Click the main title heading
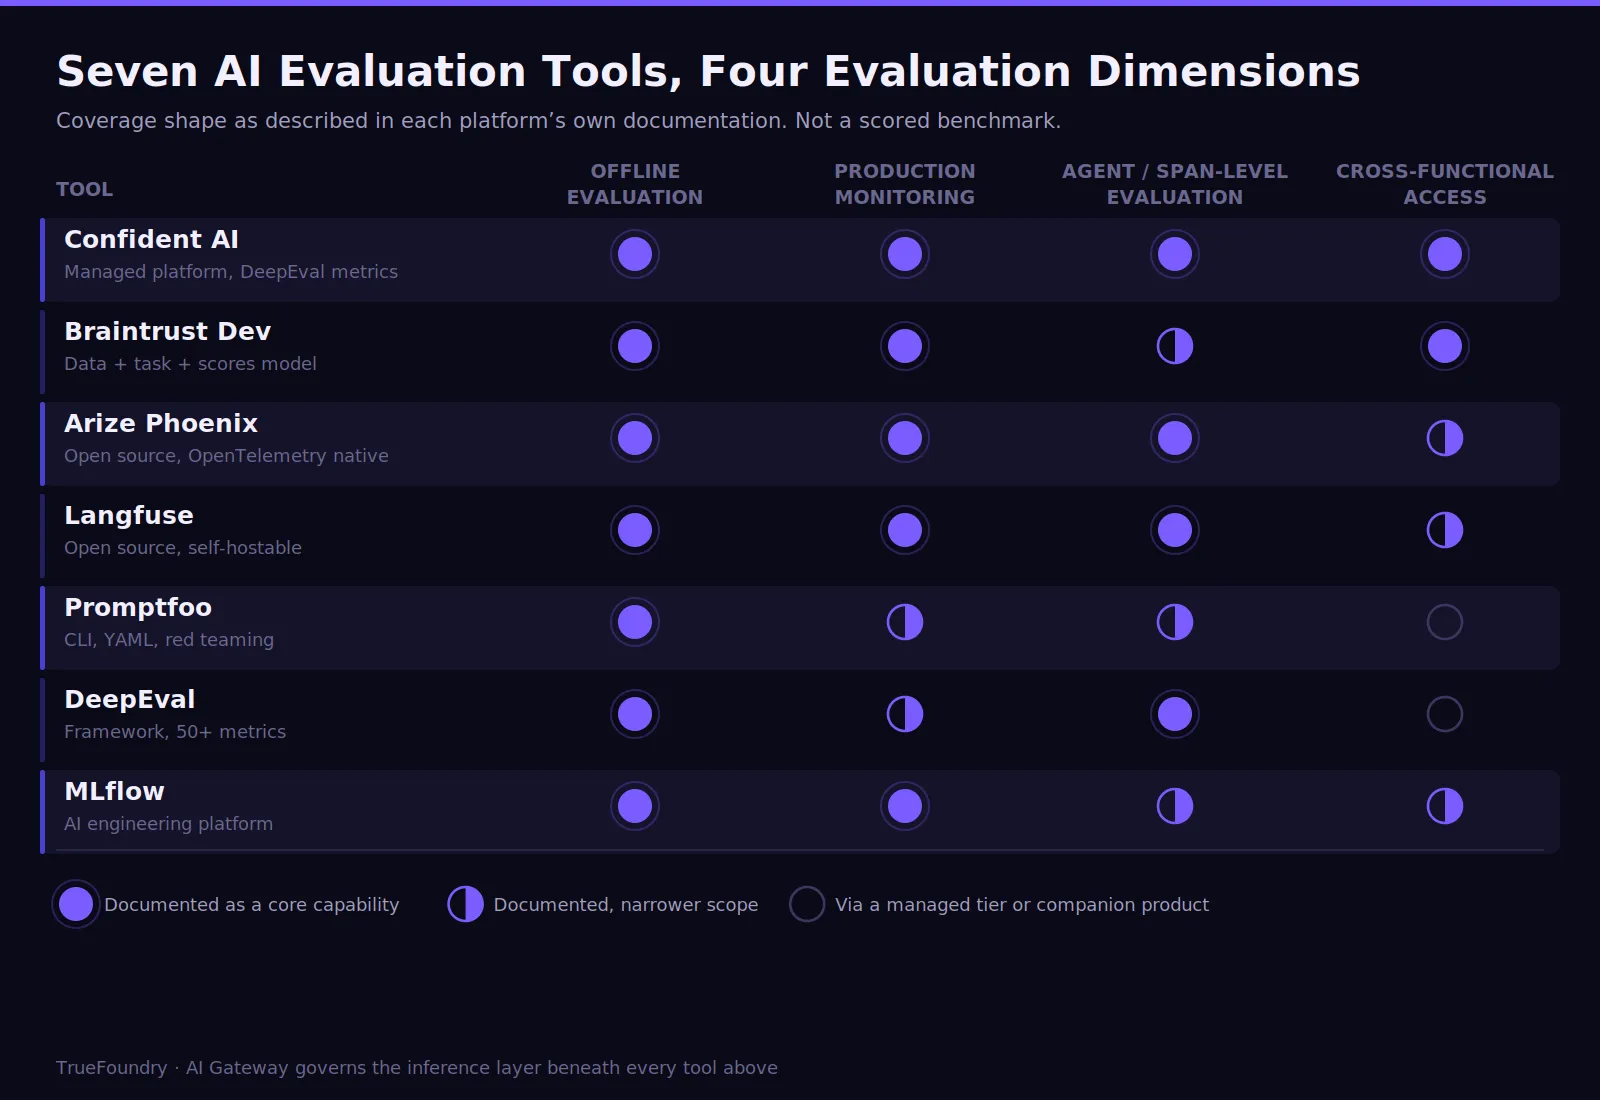 708,71
